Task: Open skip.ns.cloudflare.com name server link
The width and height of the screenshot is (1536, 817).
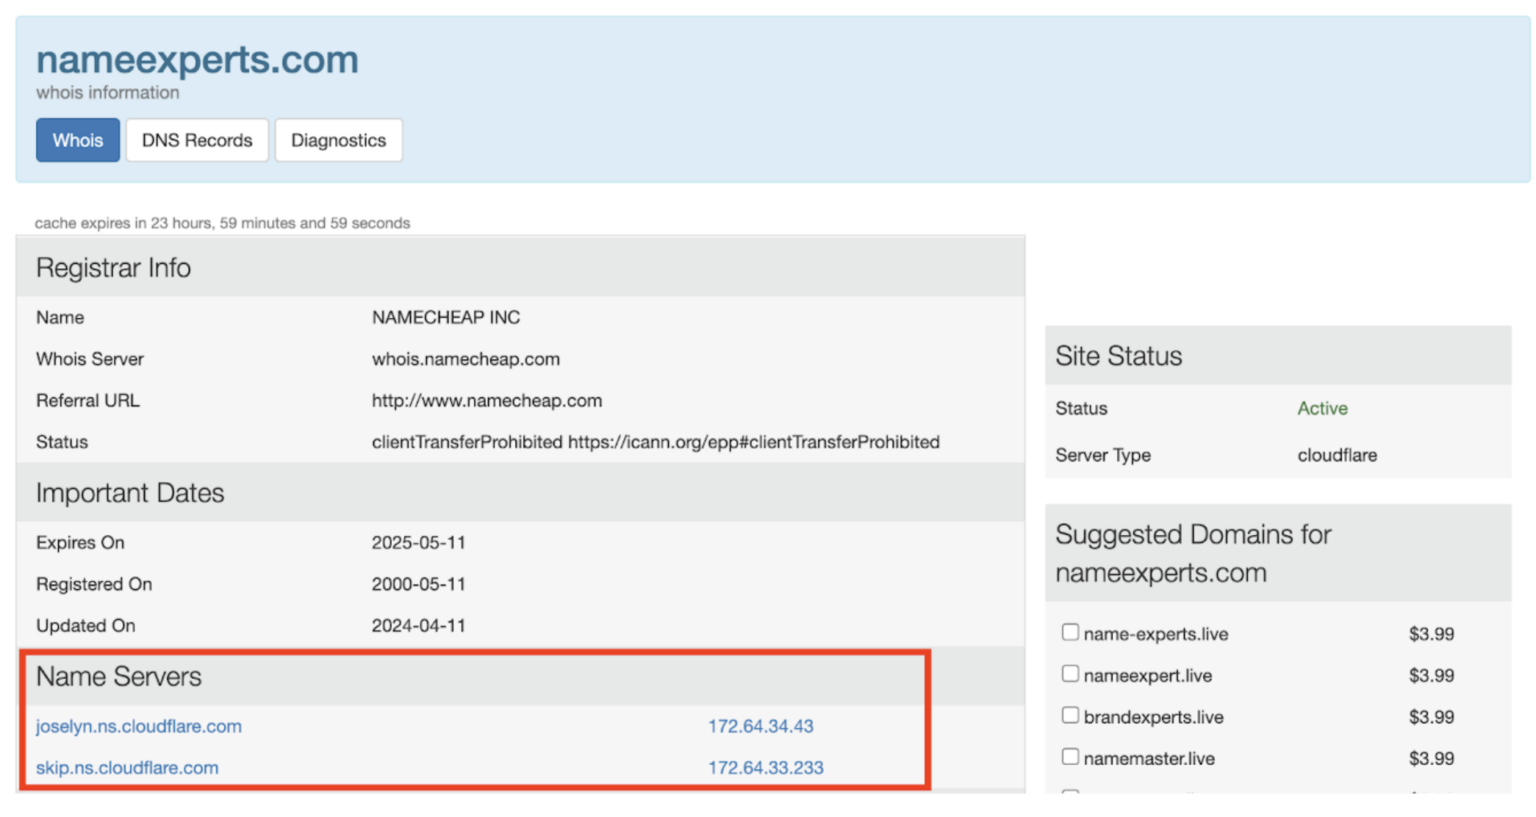Action: pos(127,768)
